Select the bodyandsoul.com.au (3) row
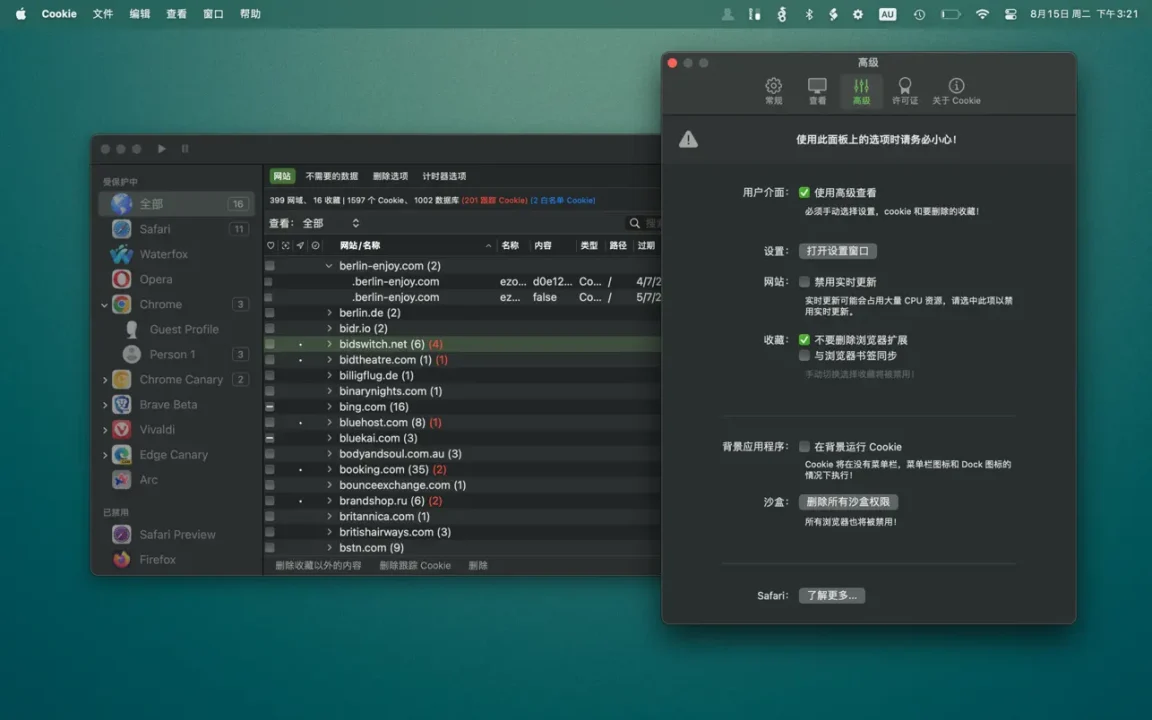The image size is (1152, 720). [463, 454]
